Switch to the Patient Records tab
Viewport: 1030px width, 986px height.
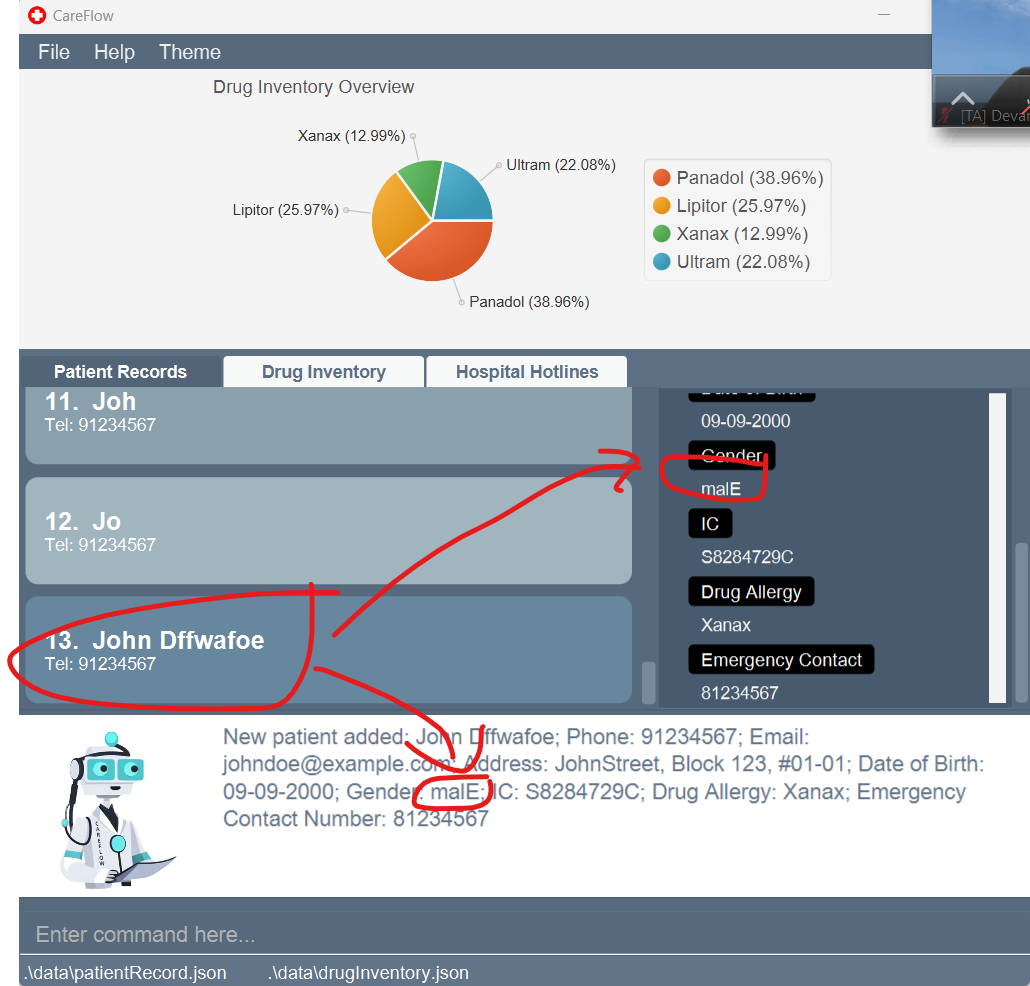(121, 372)
